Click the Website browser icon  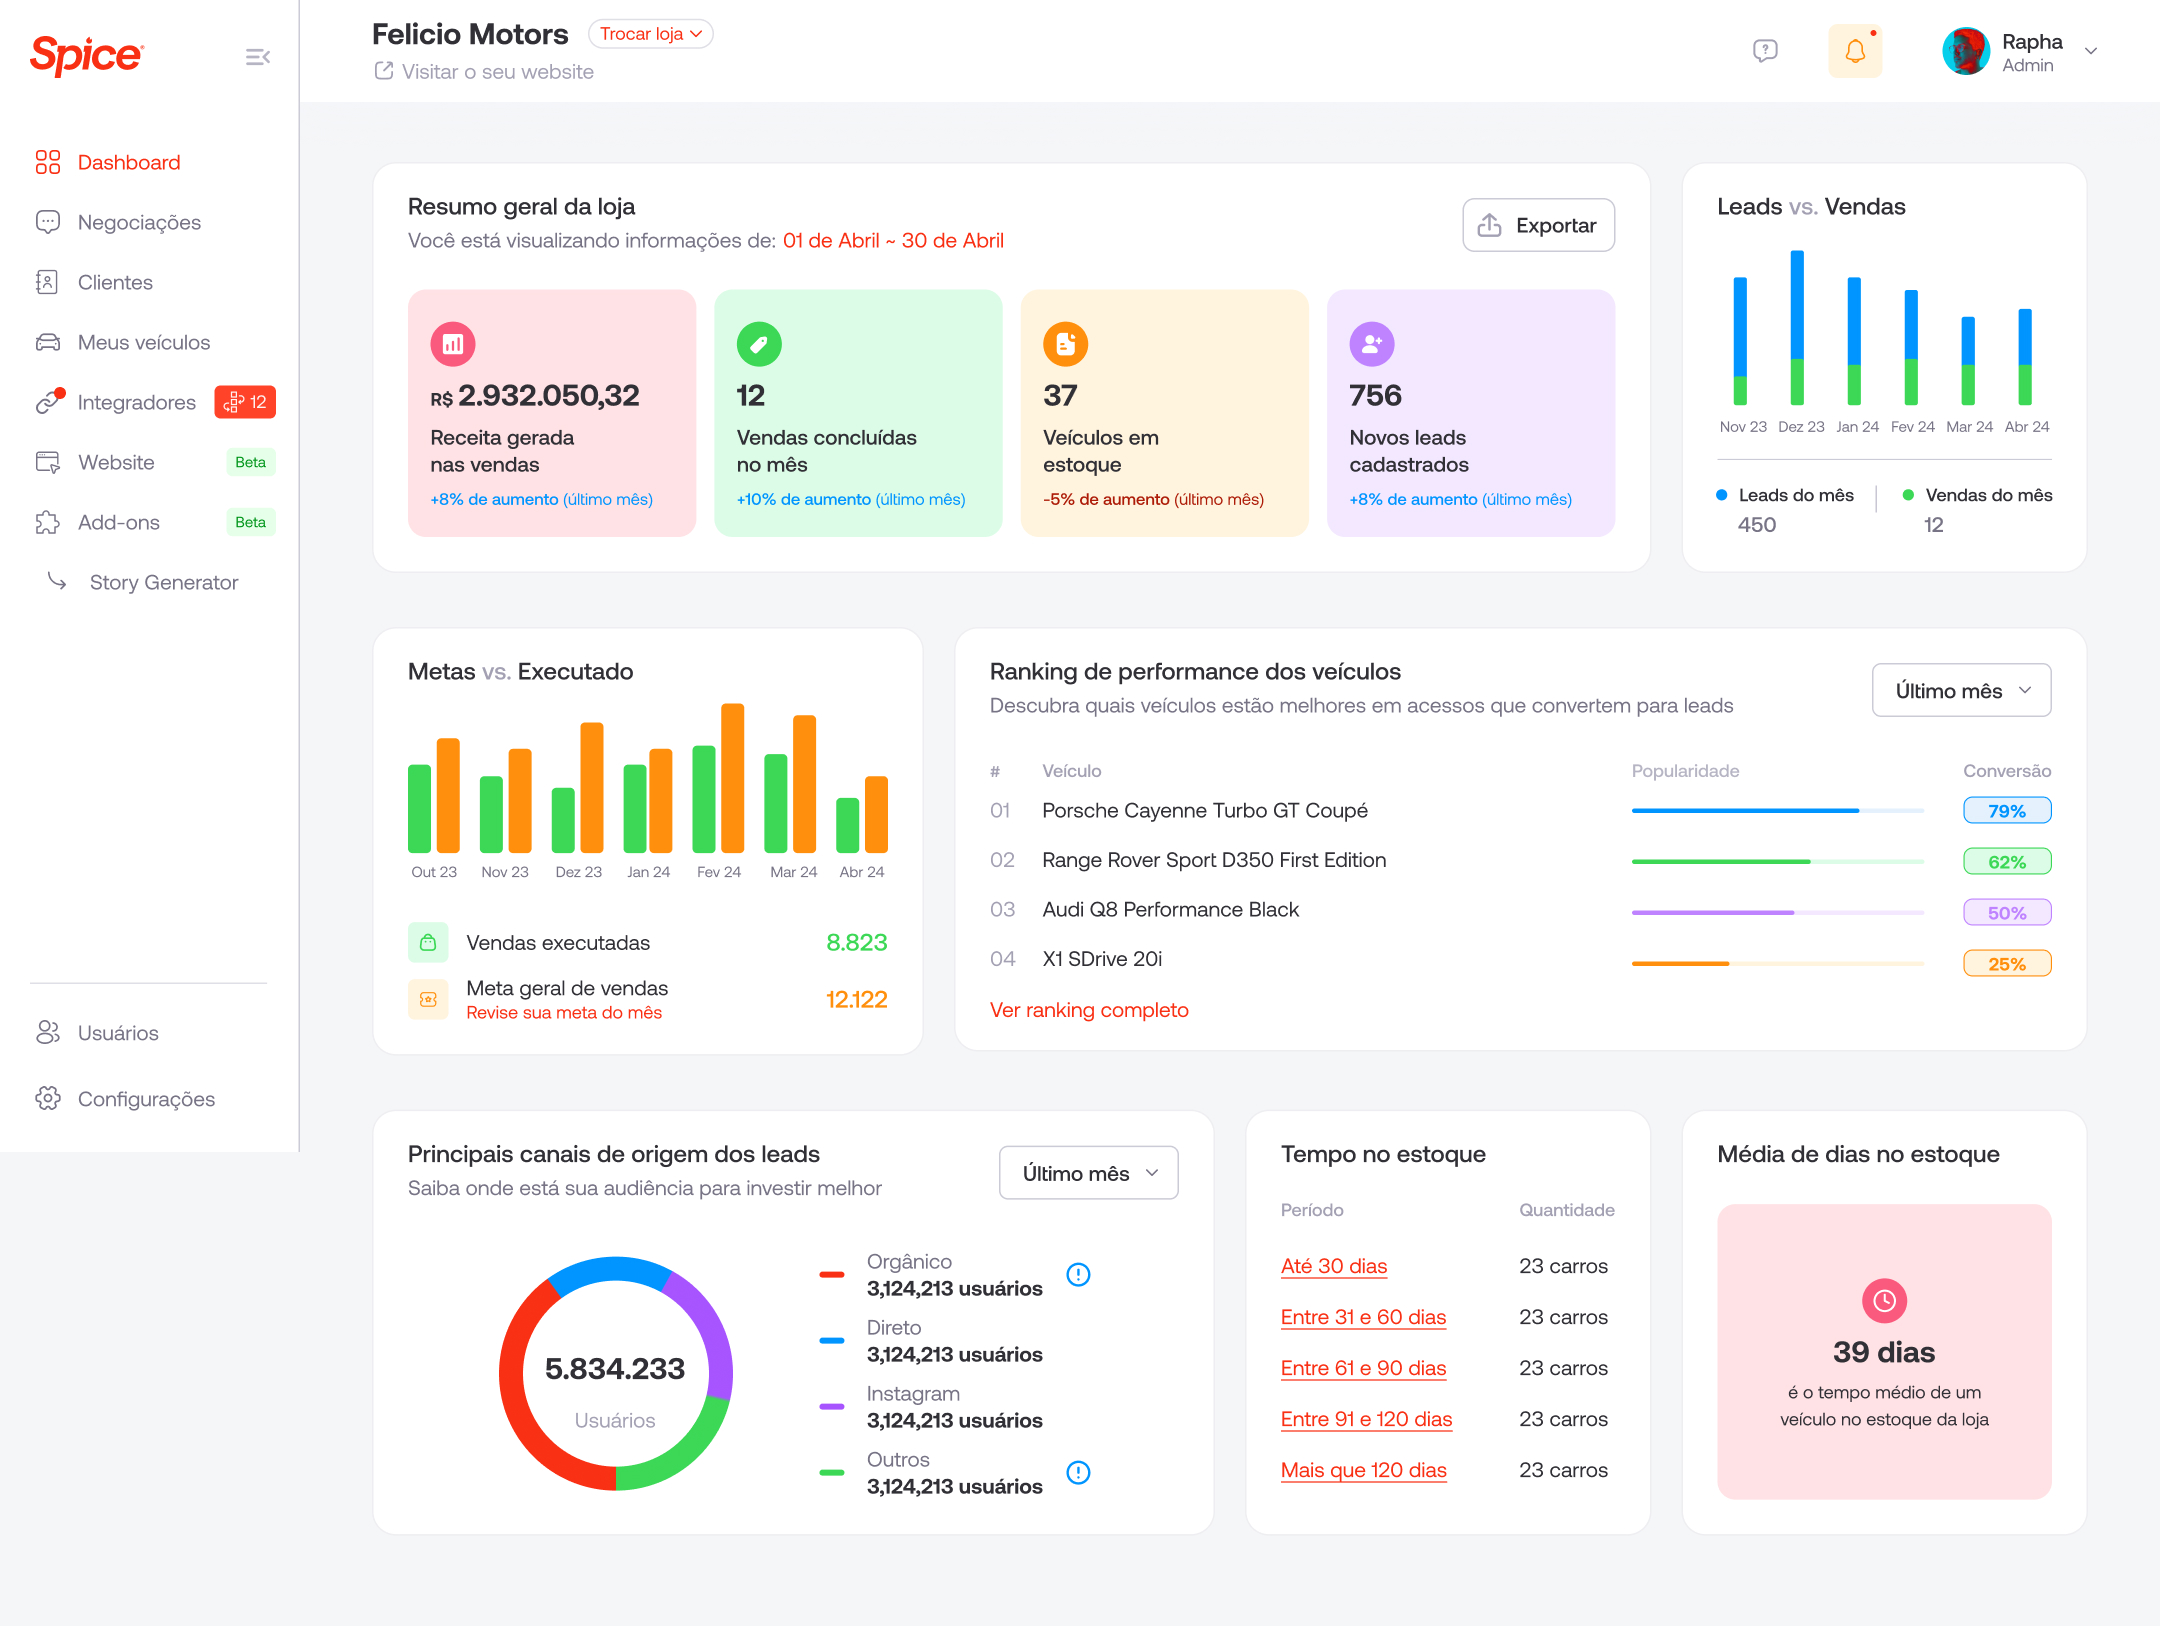pos(48,462)
